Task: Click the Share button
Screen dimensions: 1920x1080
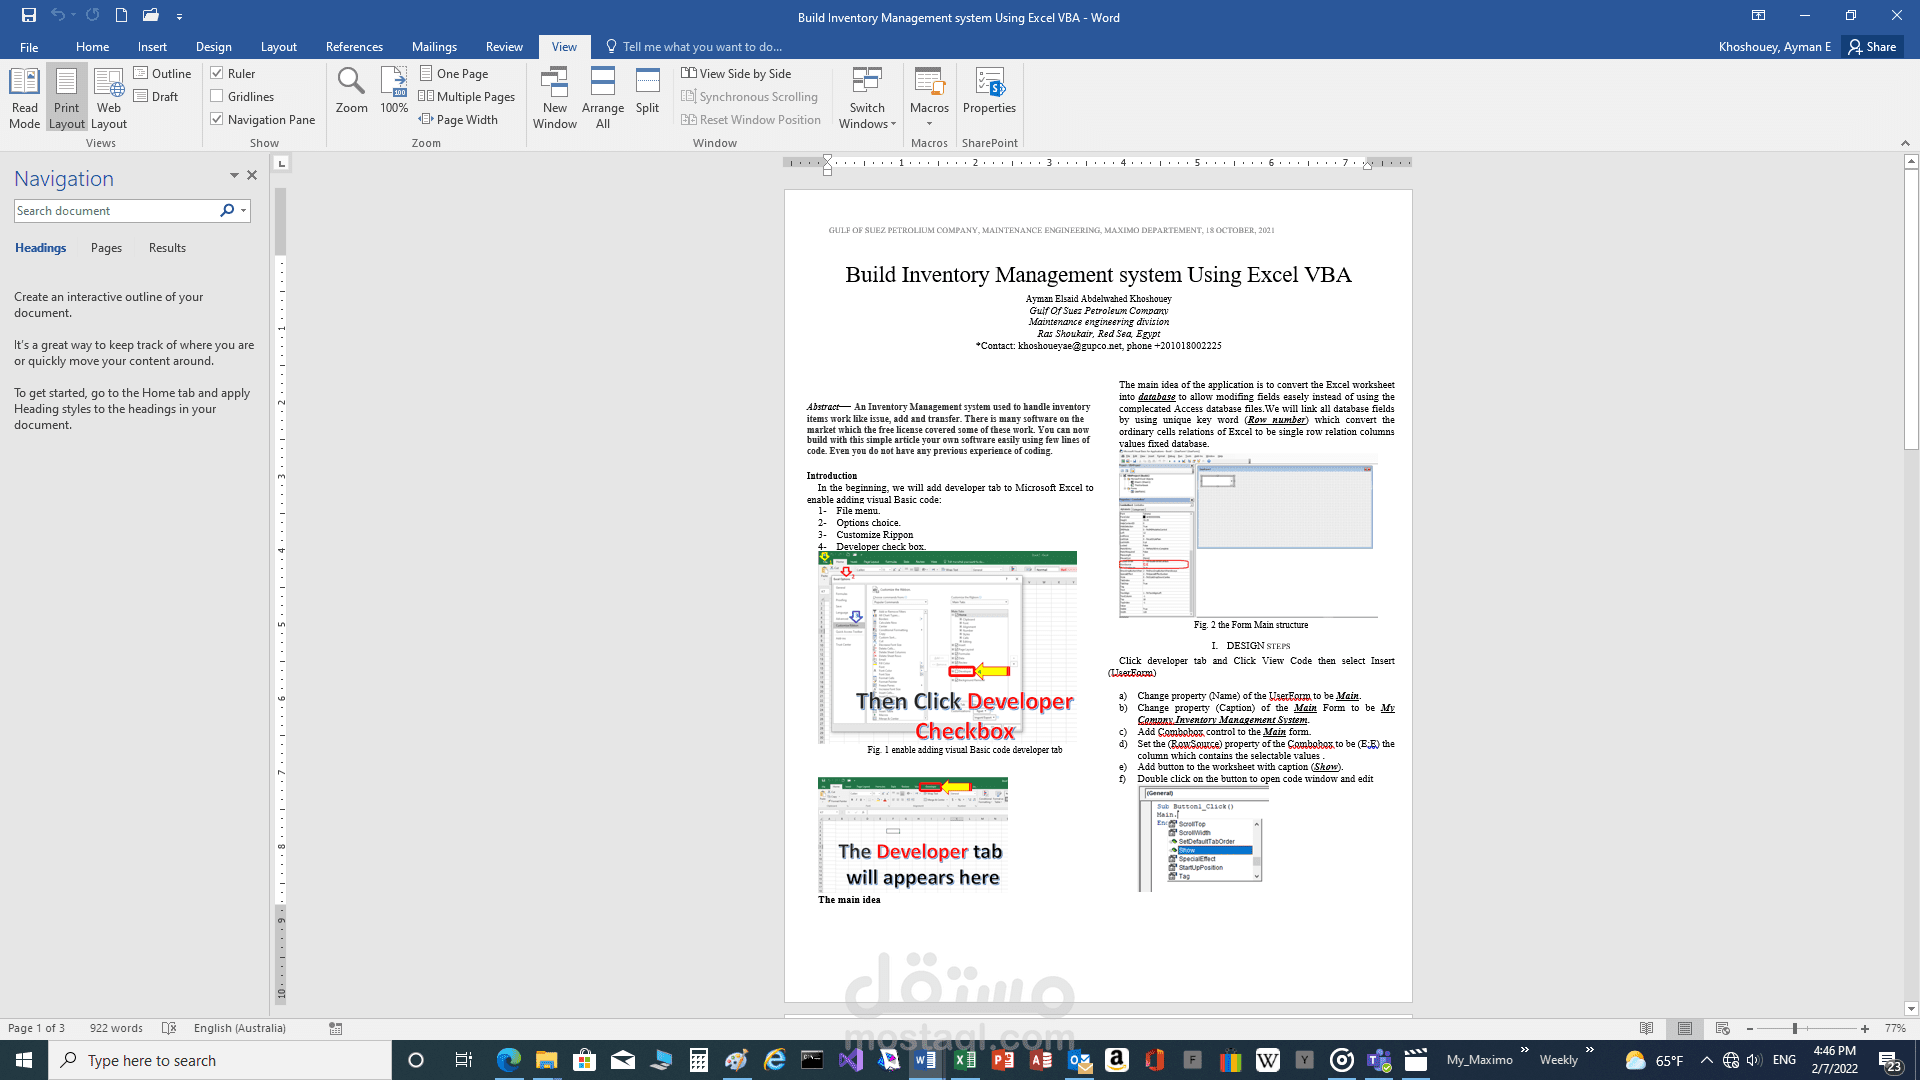Action: 1872,46
